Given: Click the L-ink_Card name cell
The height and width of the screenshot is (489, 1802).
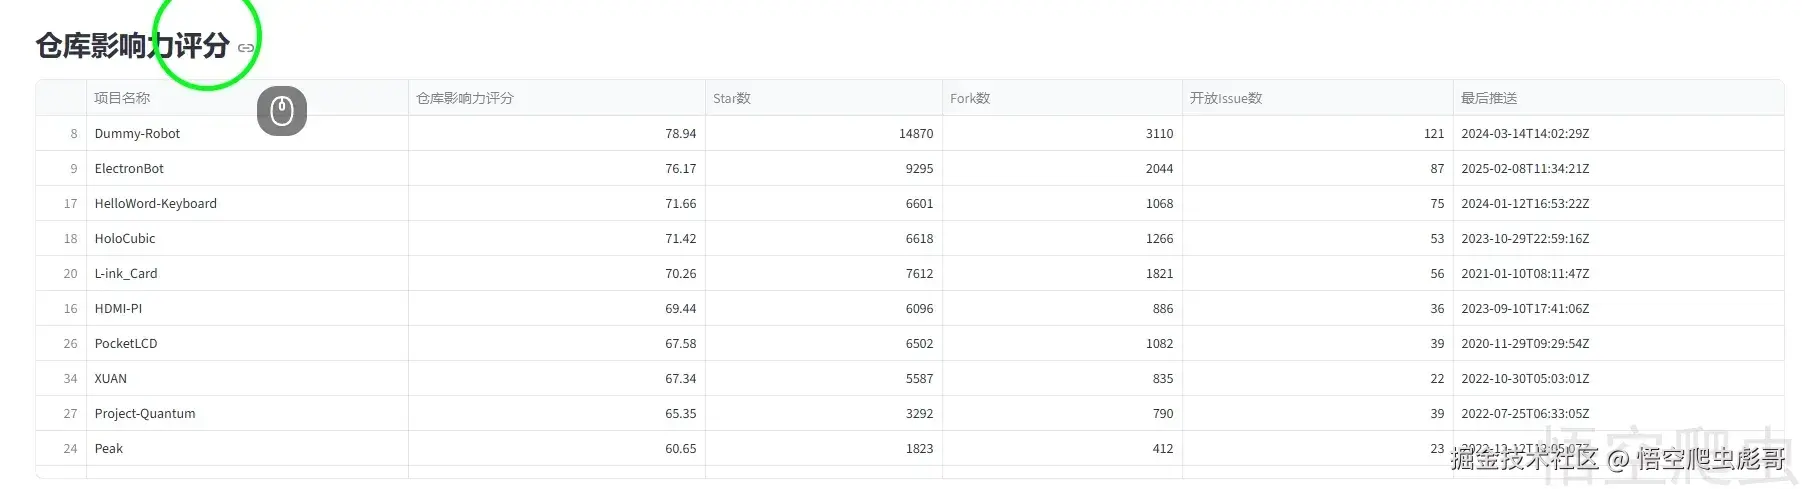Looking at the screenshot, I should [x=126, y=273].
